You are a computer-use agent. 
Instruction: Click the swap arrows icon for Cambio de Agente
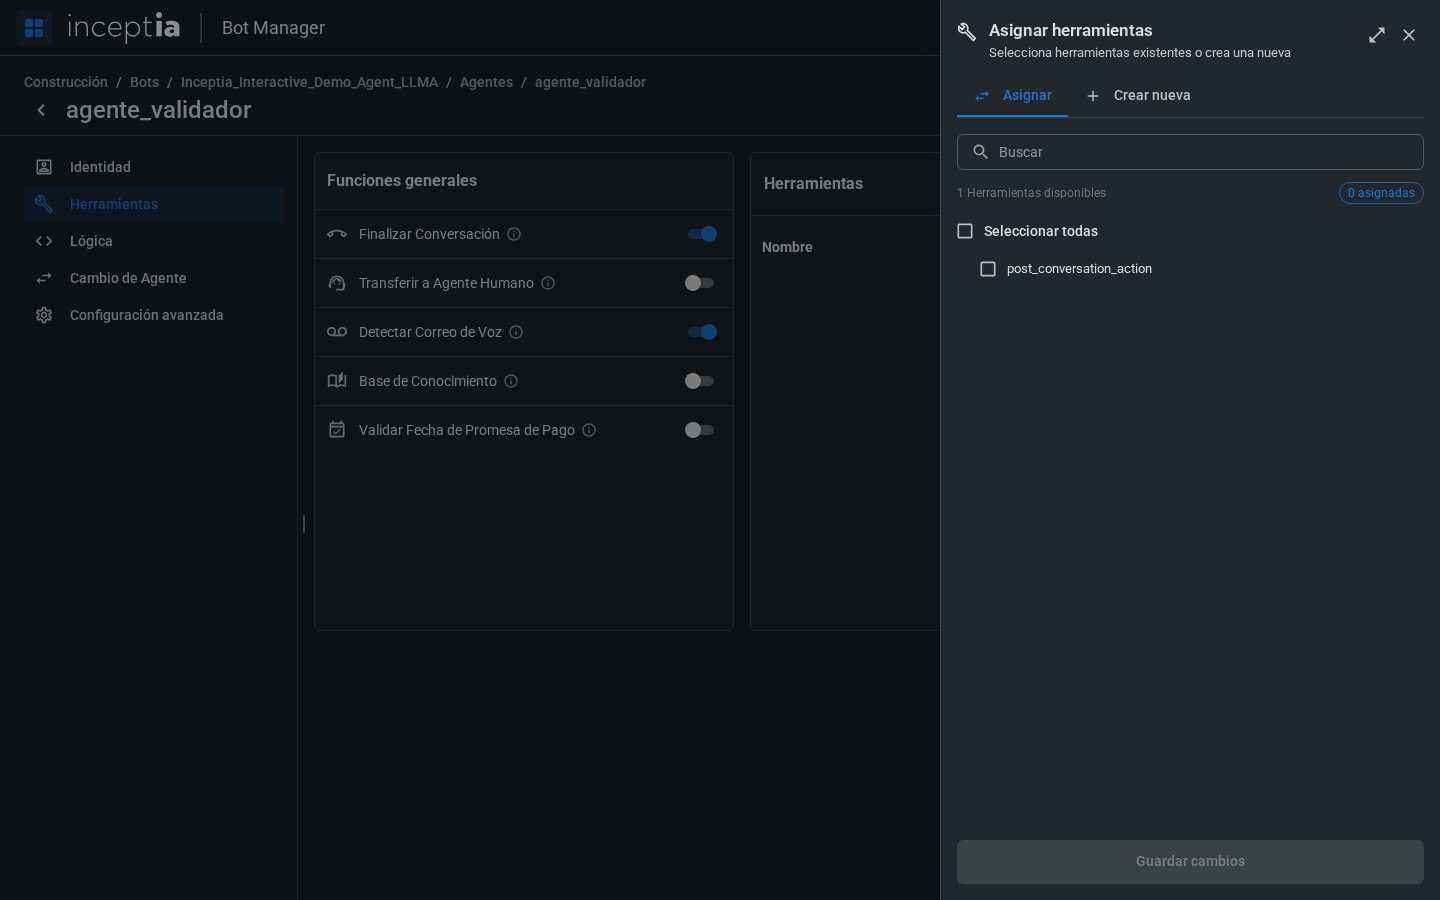(44, 278)
